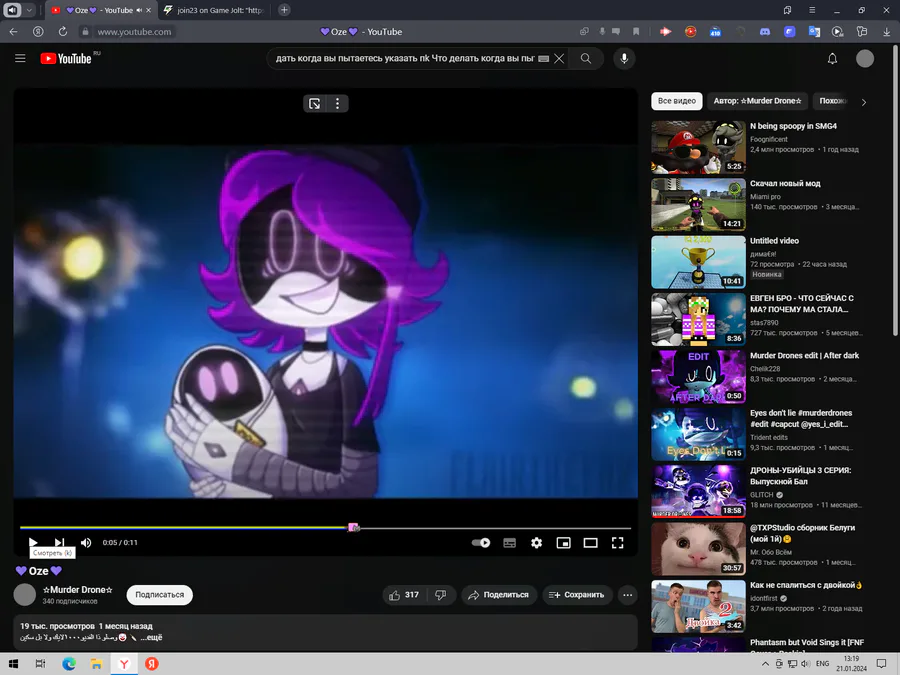Screen dimensions: 900x675
Task: Mute the player volume speaker icon
Action: coord(86,542)
